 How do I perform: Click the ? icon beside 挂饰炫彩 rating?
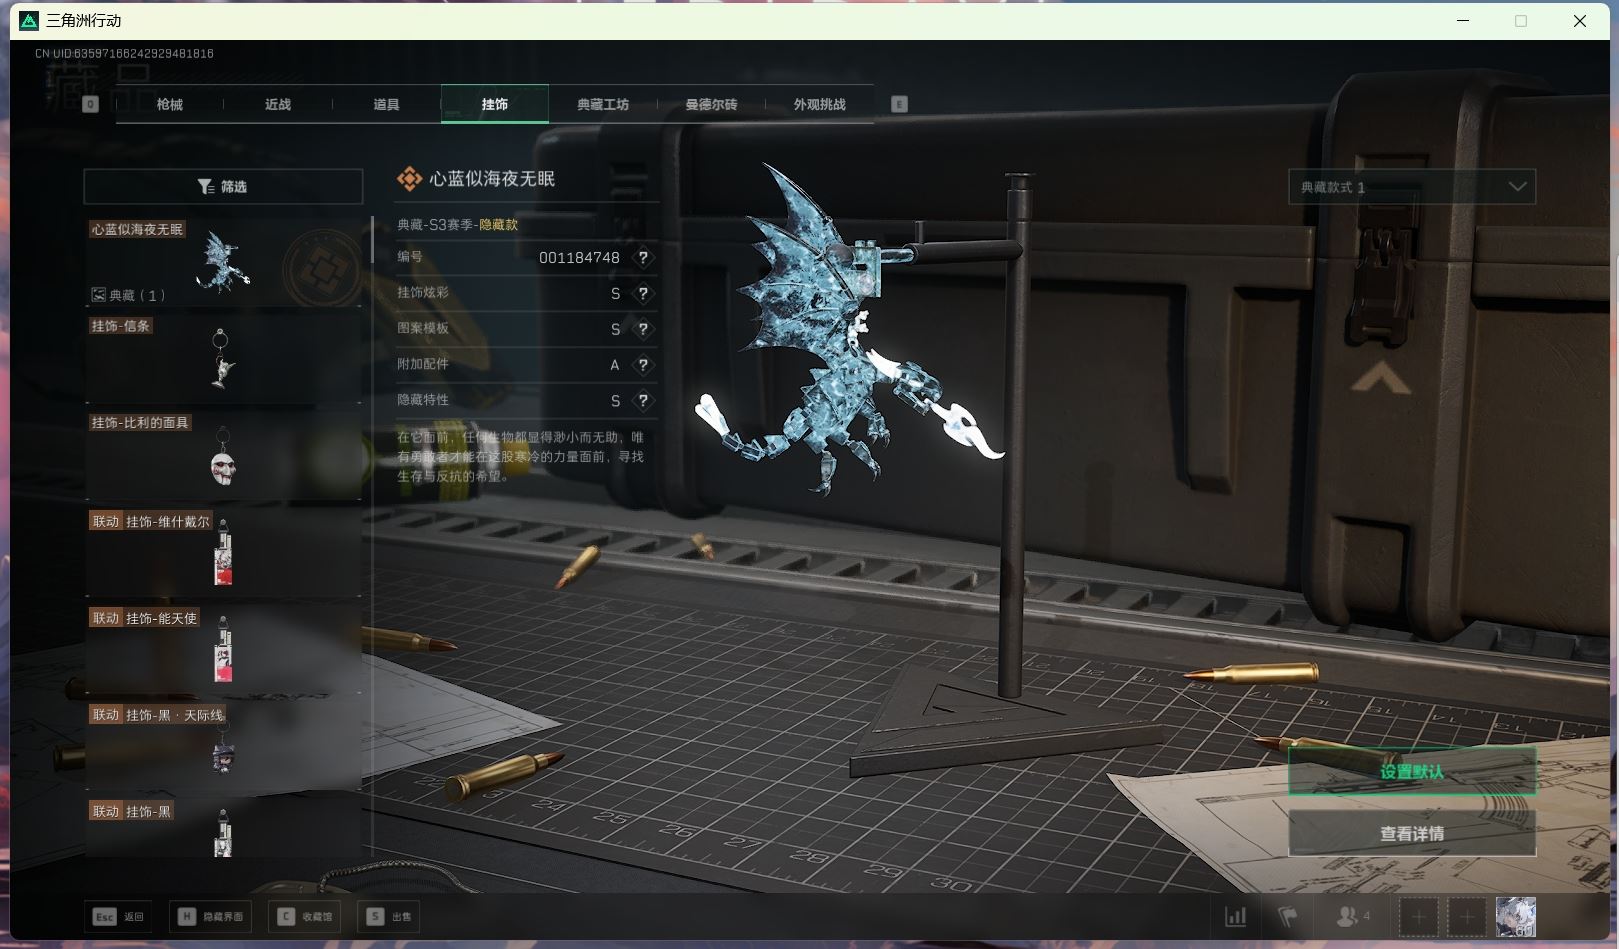[x=642, y=293]
